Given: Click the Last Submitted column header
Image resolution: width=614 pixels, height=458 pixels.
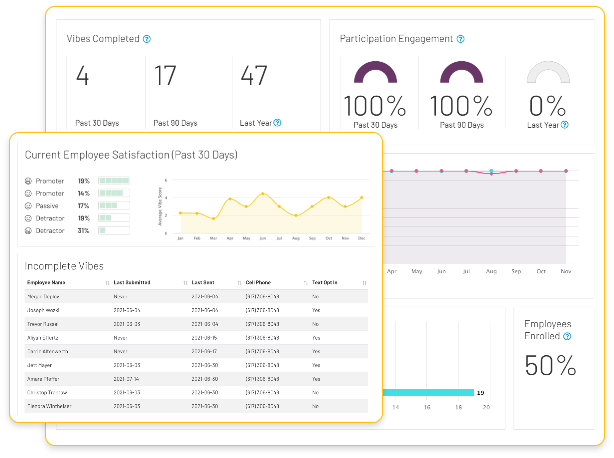Looking at the screenshot, I should coord(132,282).
